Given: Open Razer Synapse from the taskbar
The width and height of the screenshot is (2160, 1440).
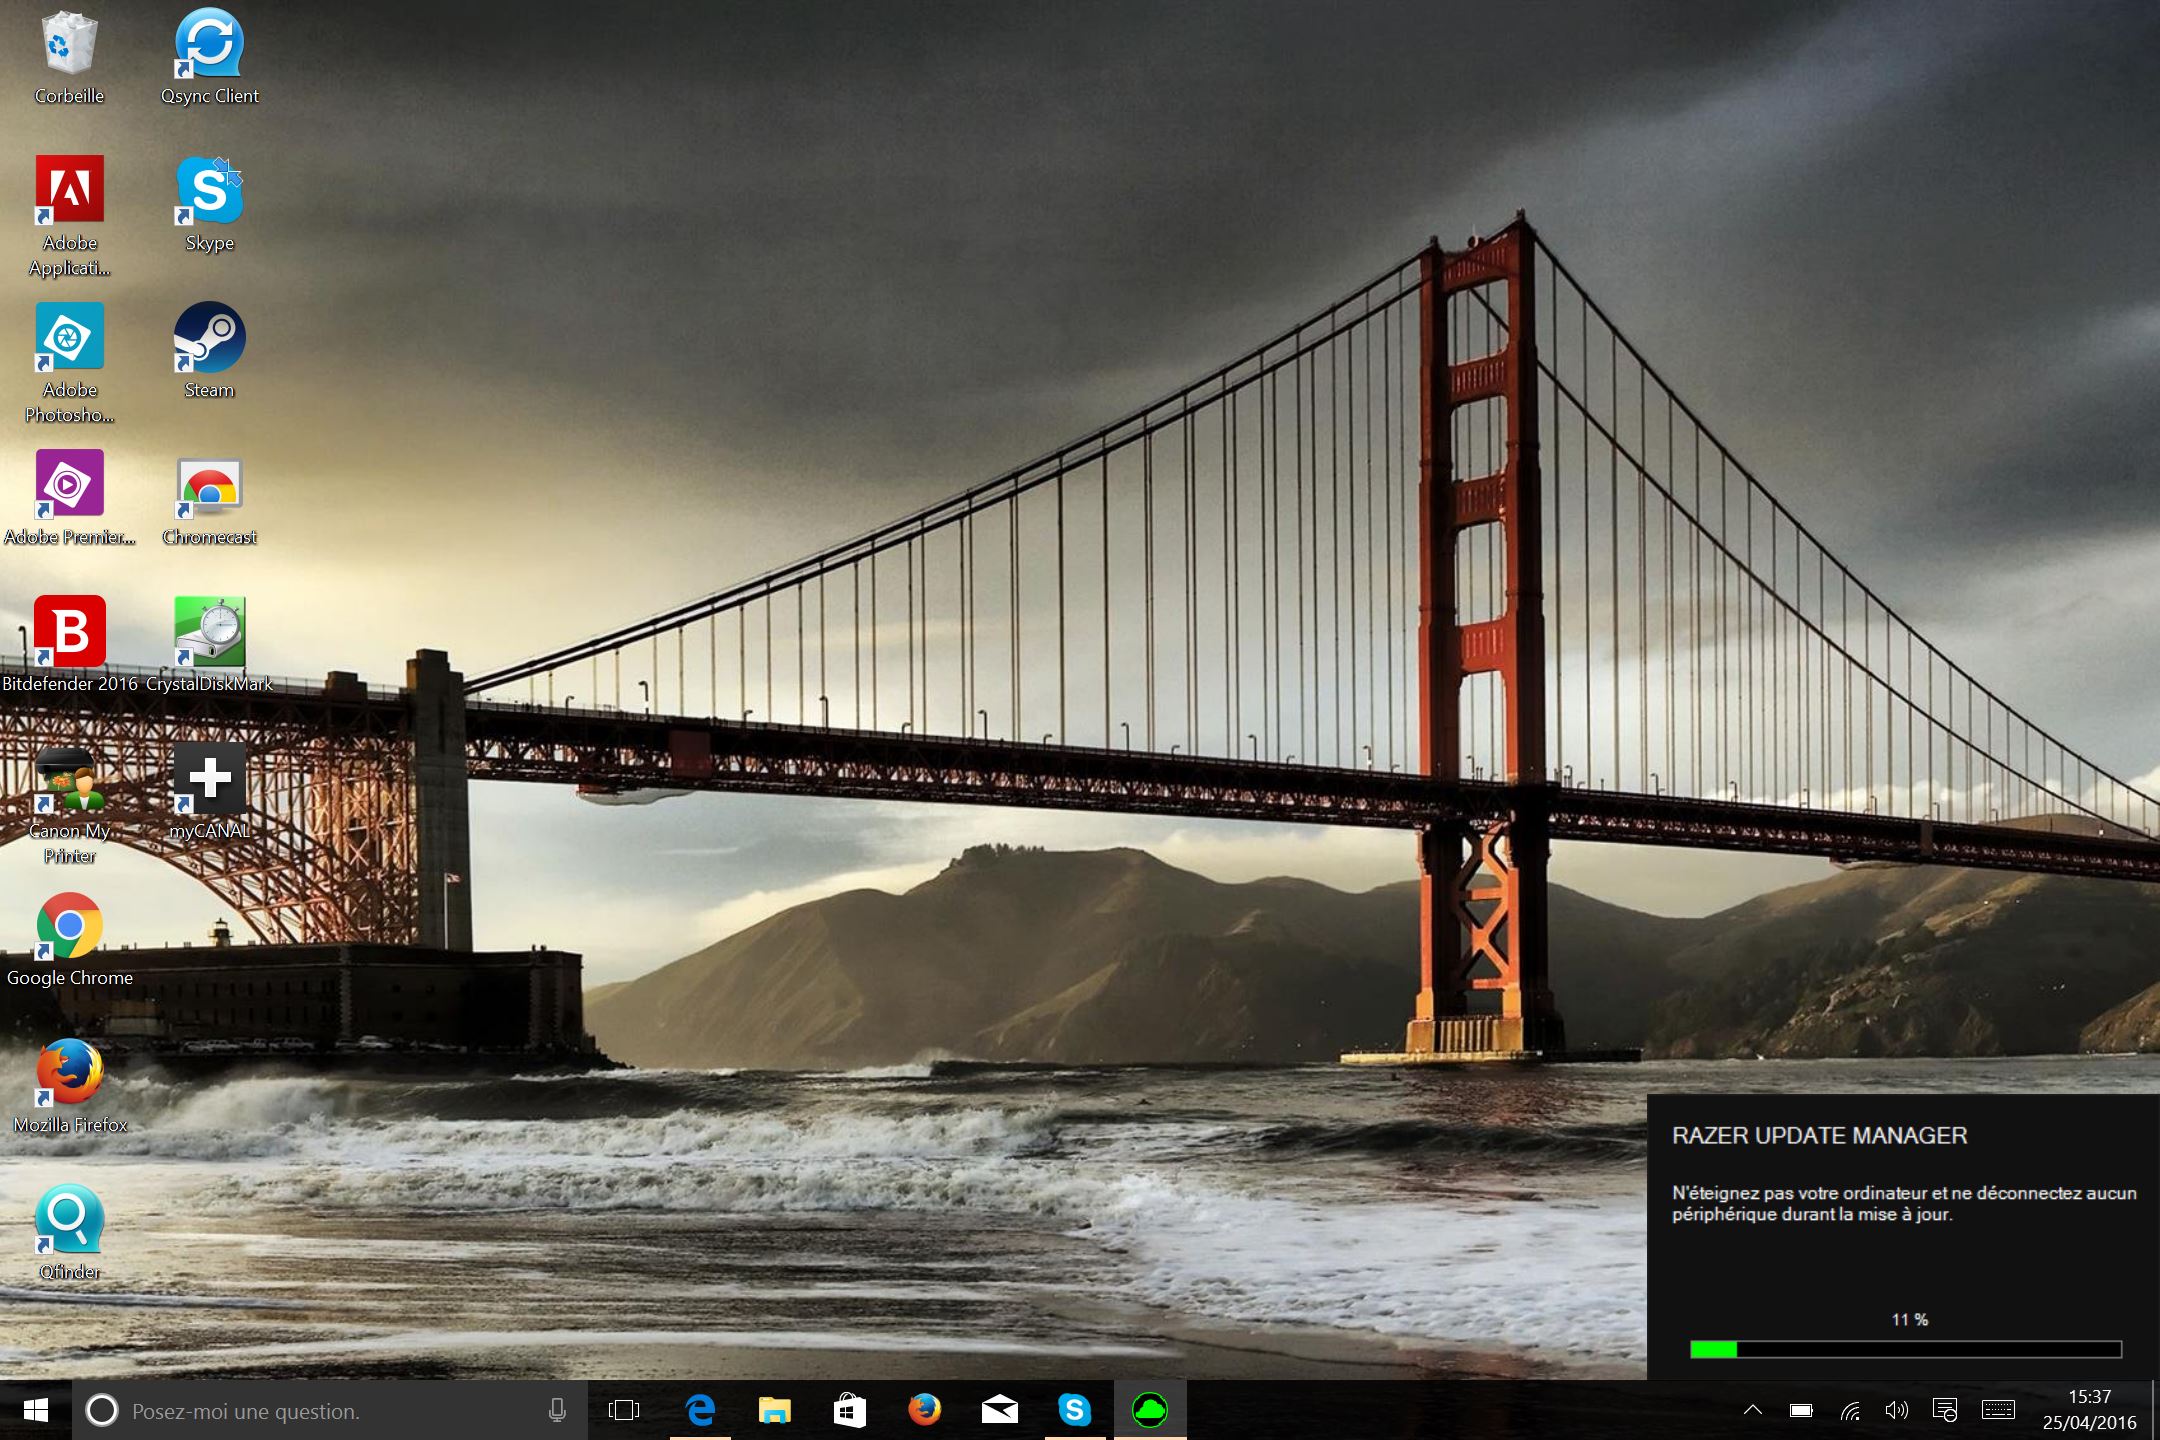Looking at the screenshot, I should 1150,1410.
